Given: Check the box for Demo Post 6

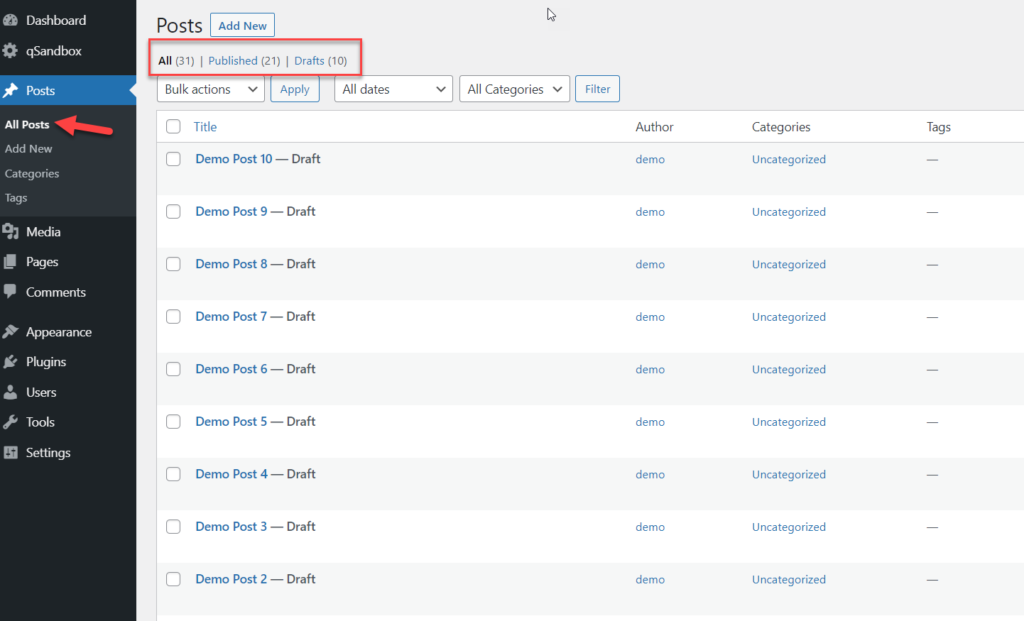Looking at the screenshot, I should coord(173,369).
